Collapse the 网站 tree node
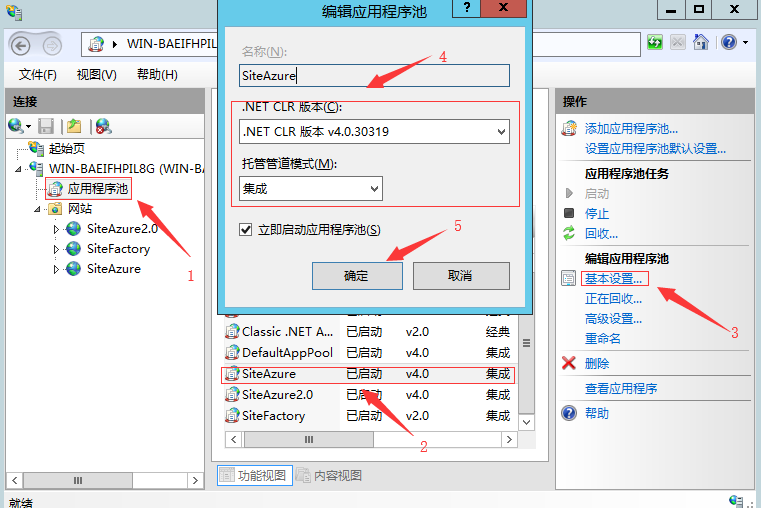The width and height of the screenshot is (761, 508). [37, 209]
